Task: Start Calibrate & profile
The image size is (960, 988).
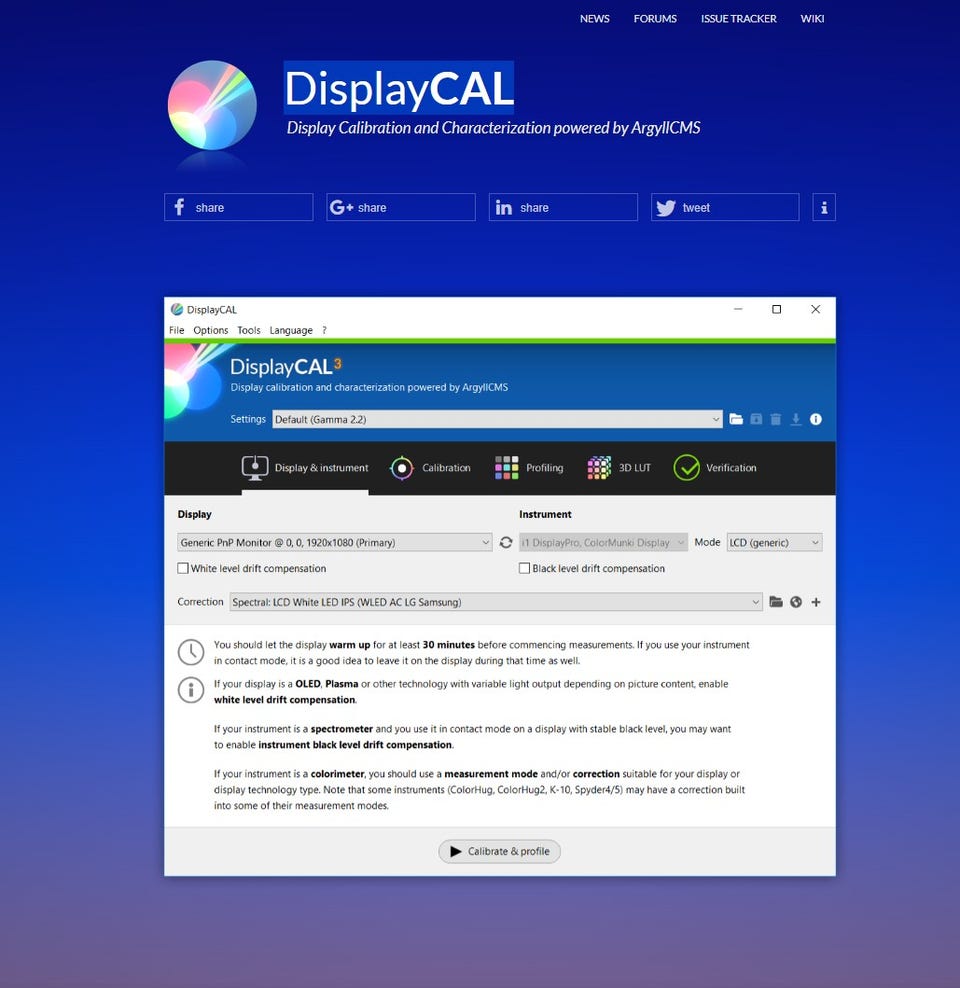Action: pos(500,852)
